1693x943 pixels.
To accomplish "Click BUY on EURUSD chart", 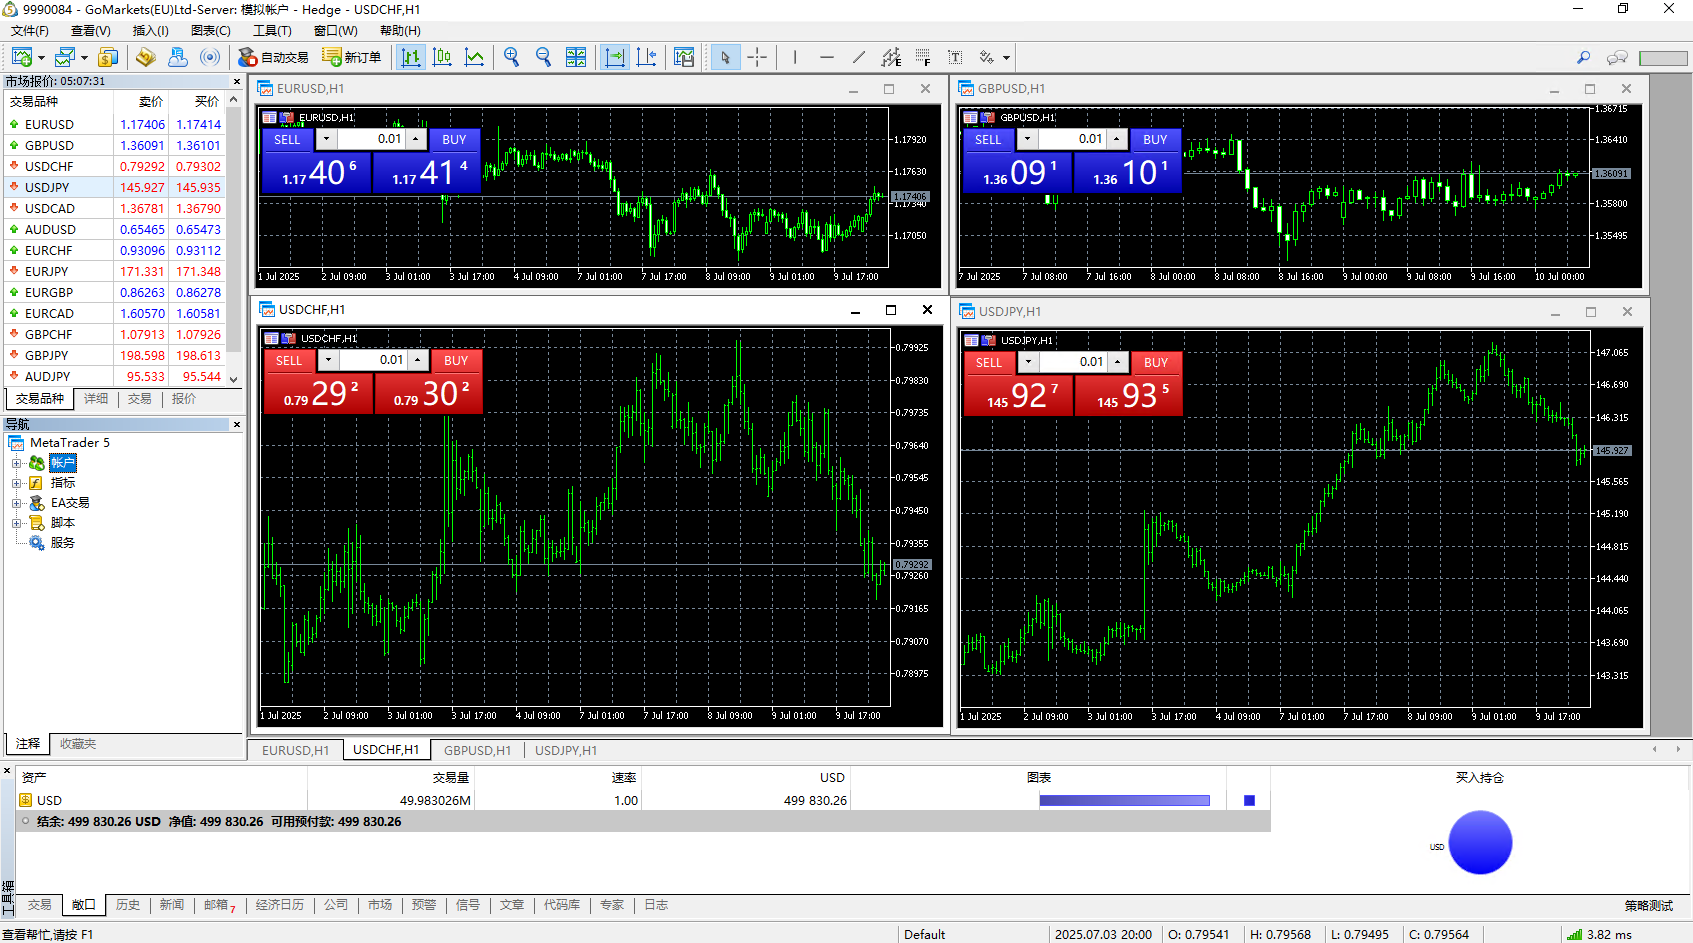I will tap(454, 140).
